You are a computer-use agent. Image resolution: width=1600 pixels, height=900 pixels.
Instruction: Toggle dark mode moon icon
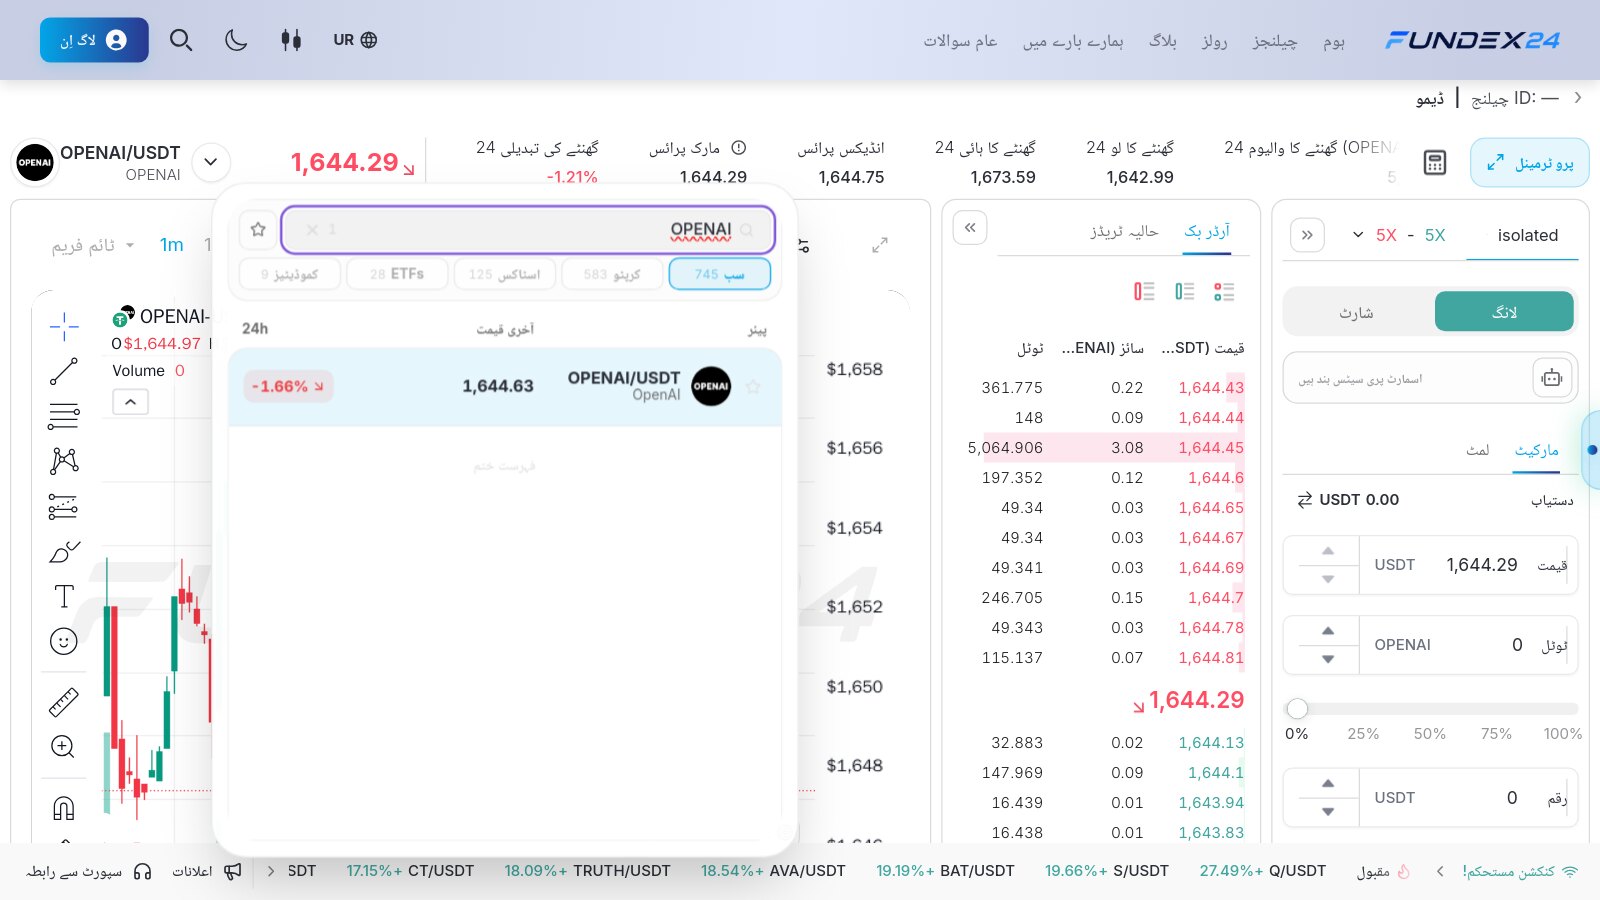click(x=236, y=40)
